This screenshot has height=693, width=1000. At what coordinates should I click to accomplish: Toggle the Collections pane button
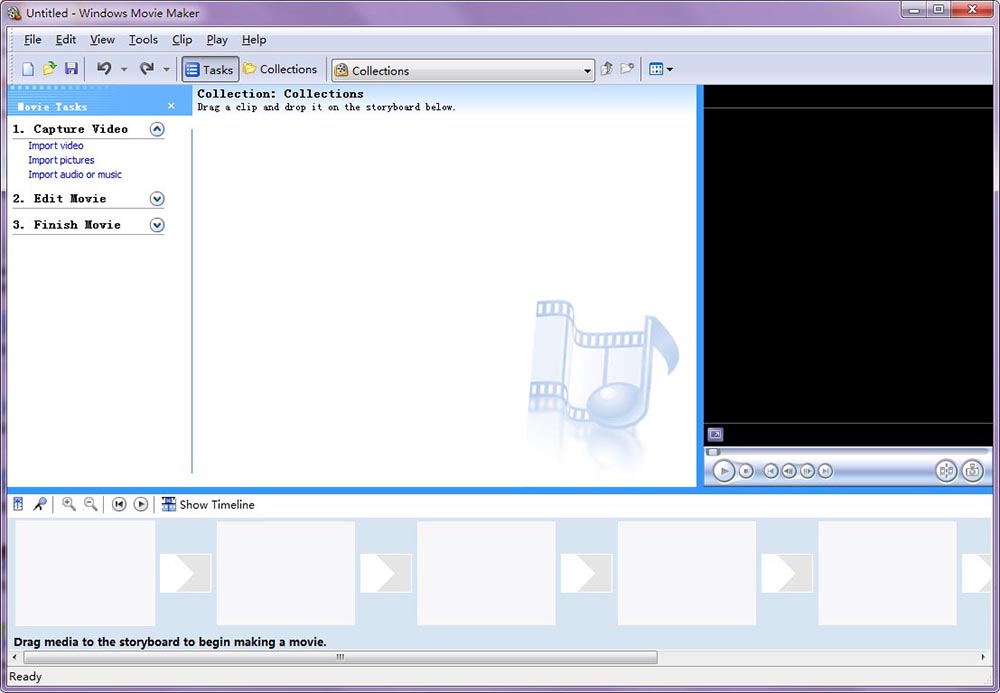280,69
